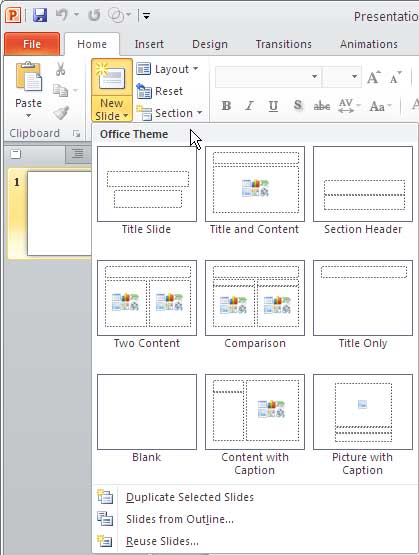The height and width of the screenshot is (555, 419).
Task: Click the Format Painter brush icon
Action: point(61,113)
